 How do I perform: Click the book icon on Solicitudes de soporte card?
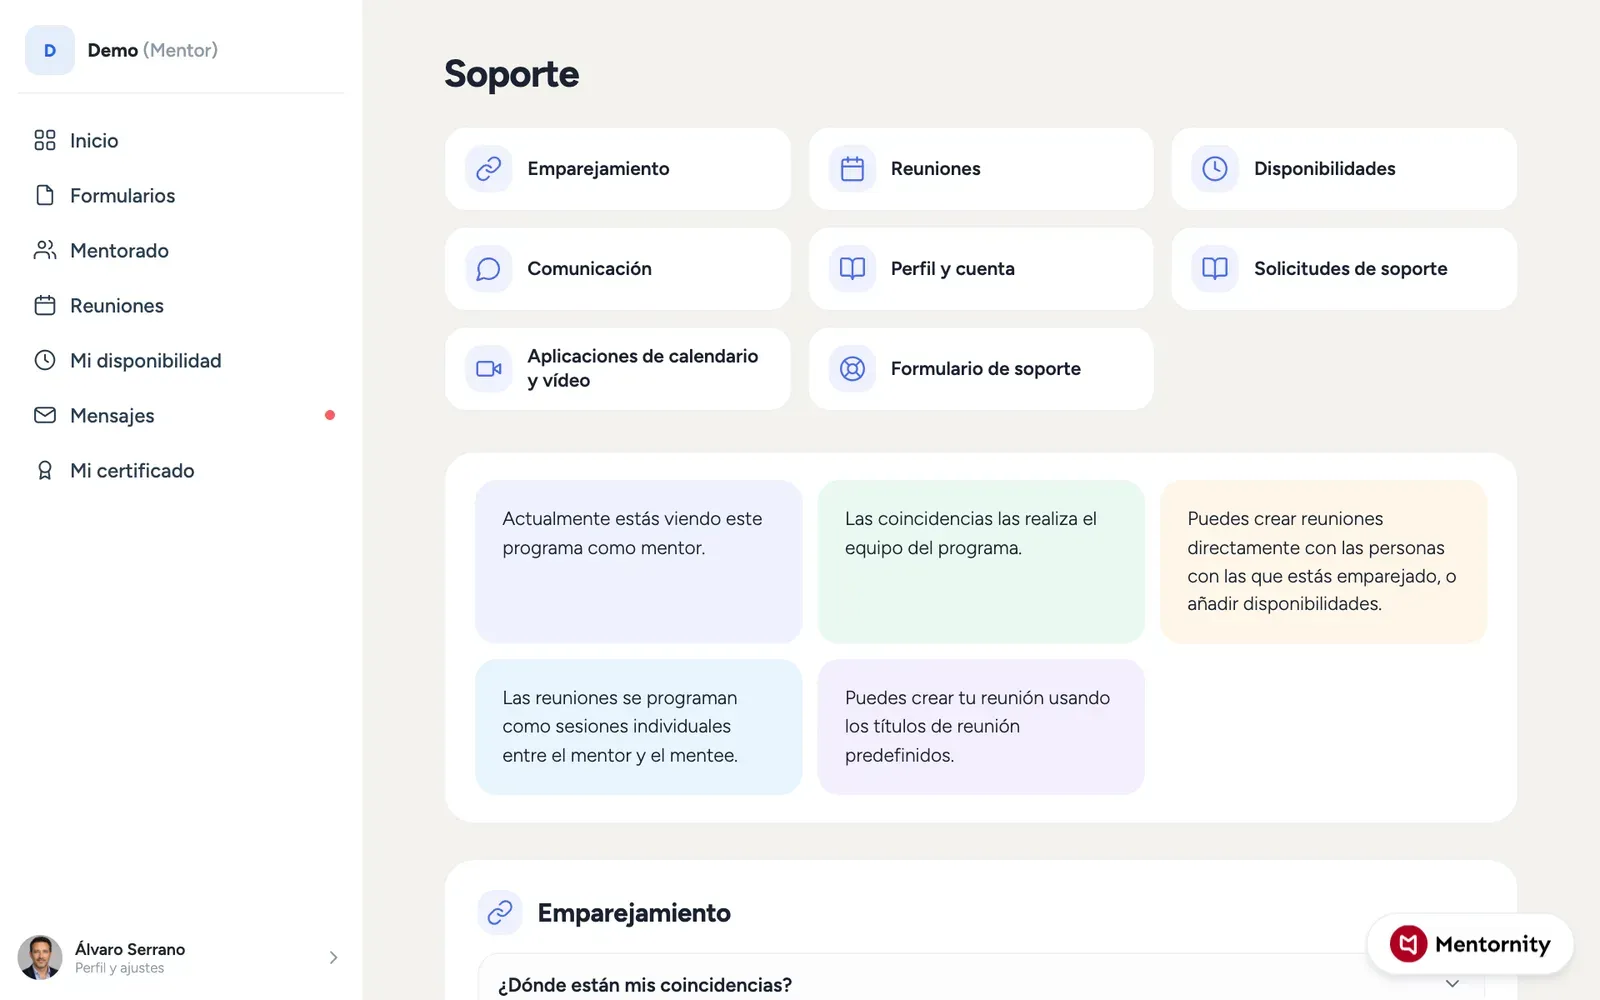pos(1215,269)
